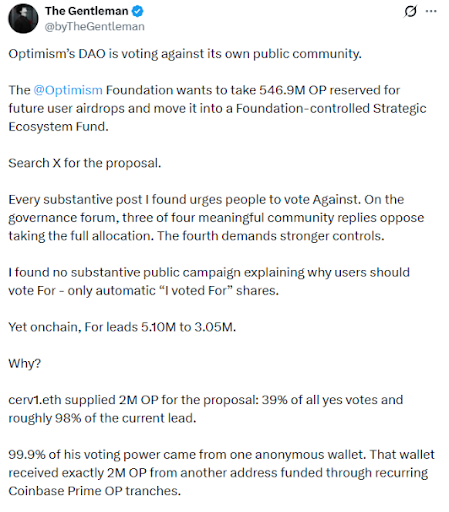Click the words "governance forum" in the post
The width and height of the screenshot is (449, 512).
62,218
